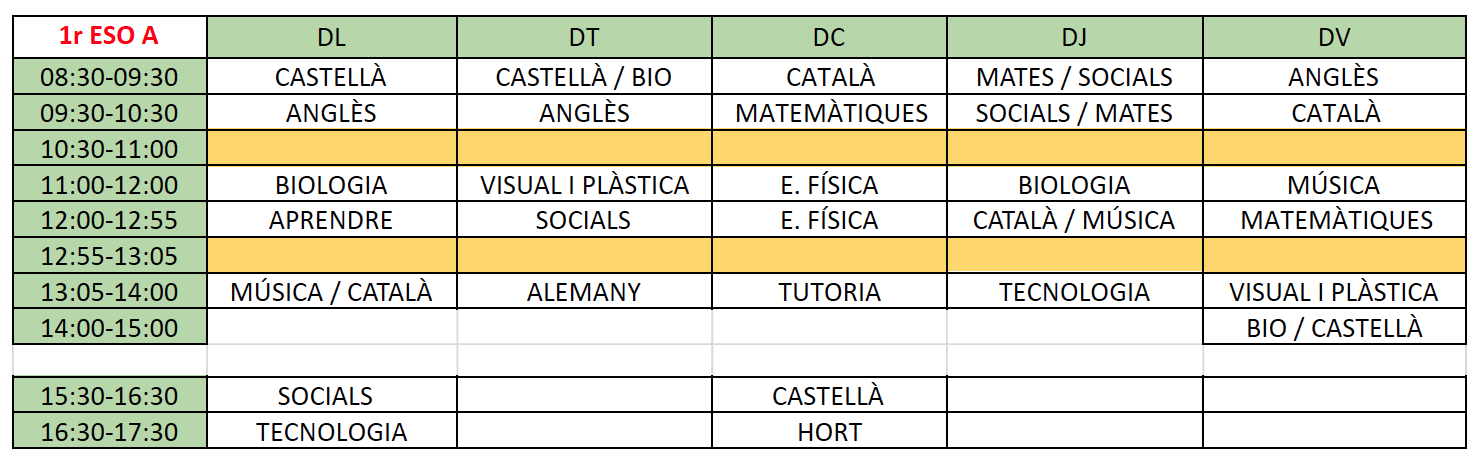
Task: Select the DJ column header
Action: (1074, 38)
